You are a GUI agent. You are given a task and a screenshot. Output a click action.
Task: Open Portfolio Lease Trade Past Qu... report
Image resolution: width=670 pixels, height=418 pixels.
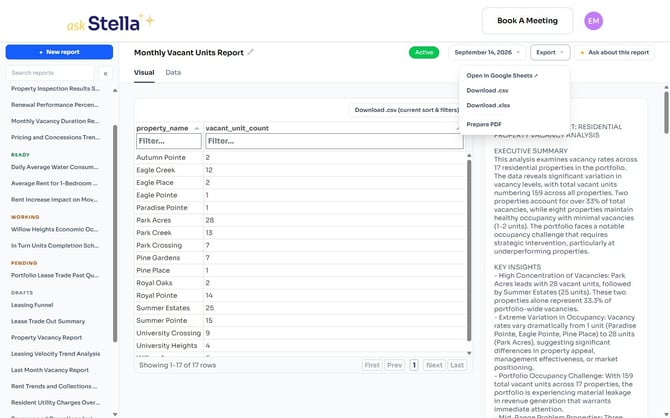click(55, 276)
